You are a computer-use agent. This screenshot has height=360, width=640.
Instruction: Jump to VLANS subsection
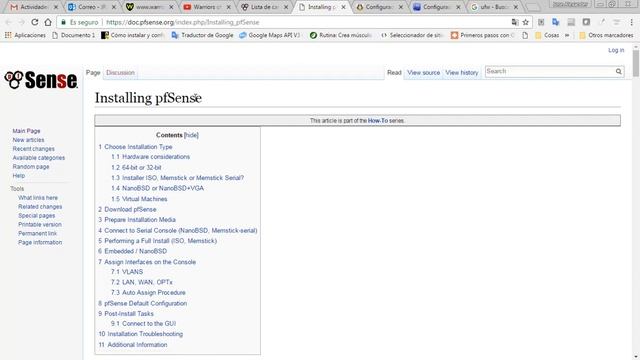127,272
